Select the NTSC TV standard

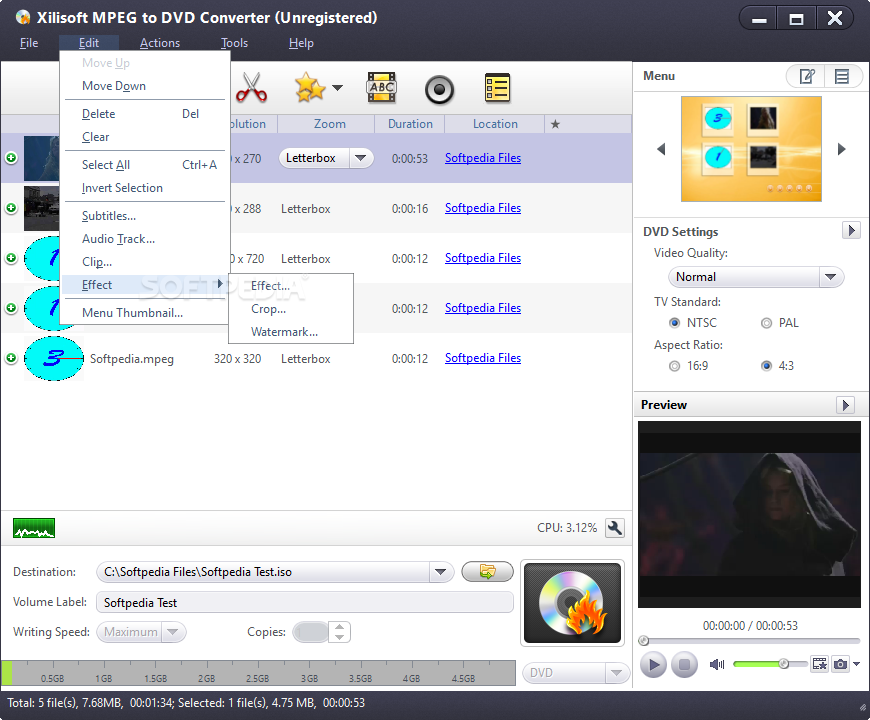click(674, 323)
